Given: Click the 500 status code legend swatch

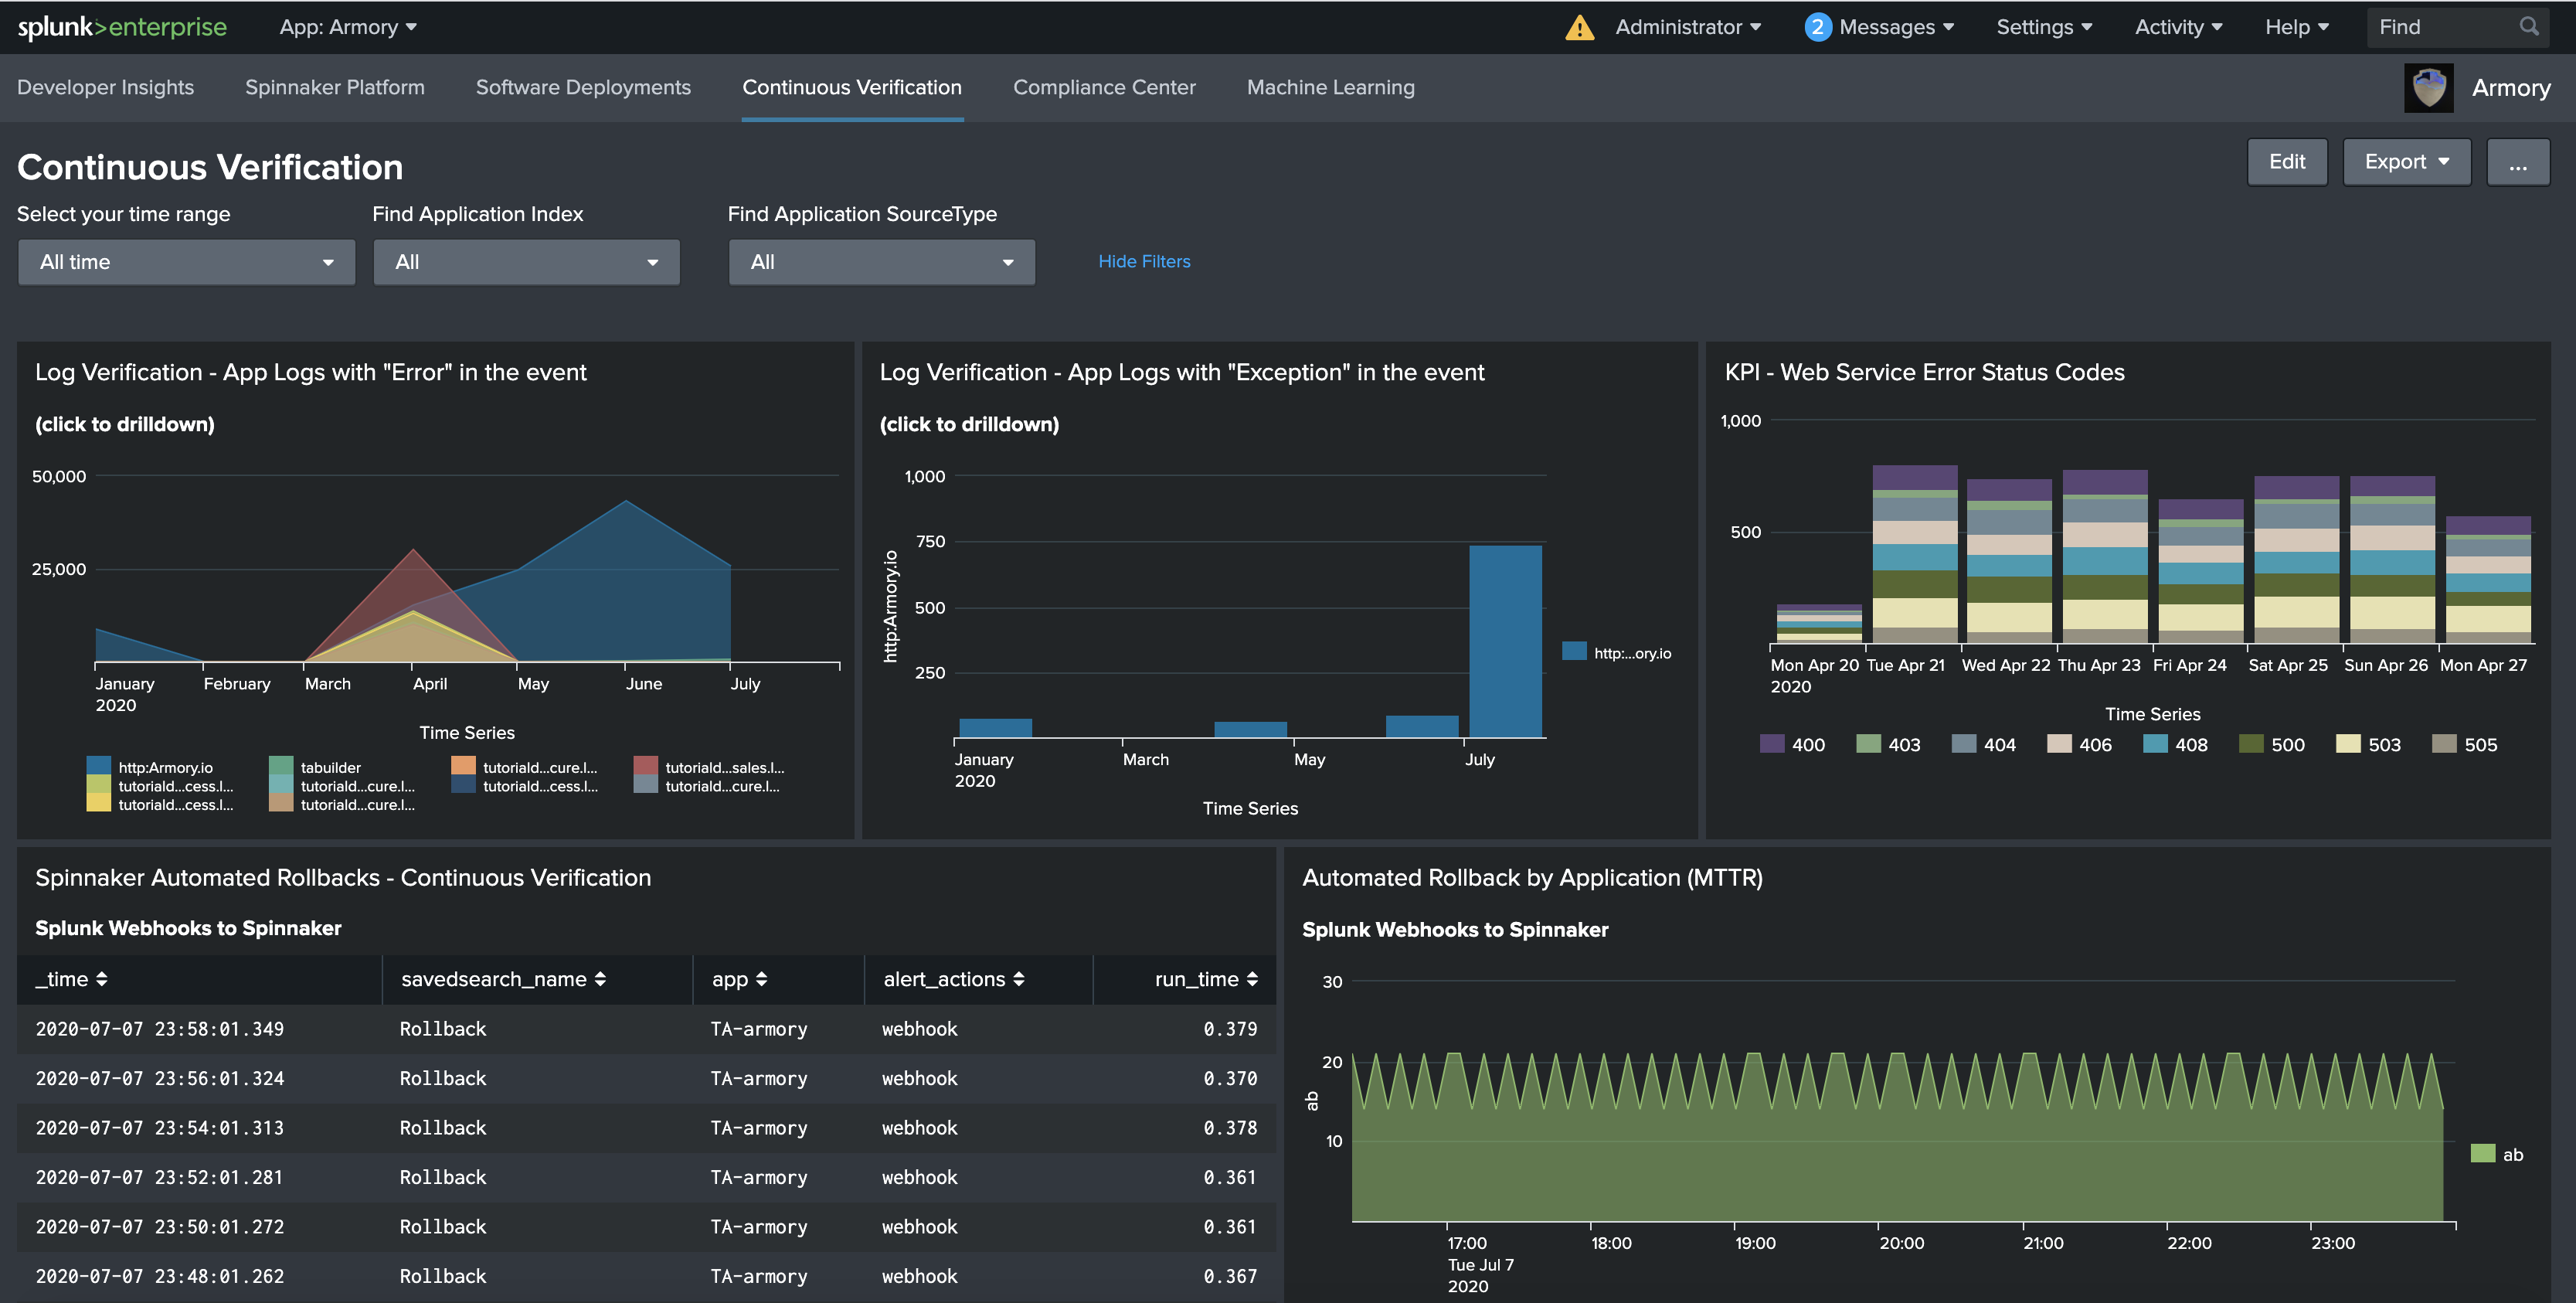Looking at the screenshot, I should pos(2250,744).
